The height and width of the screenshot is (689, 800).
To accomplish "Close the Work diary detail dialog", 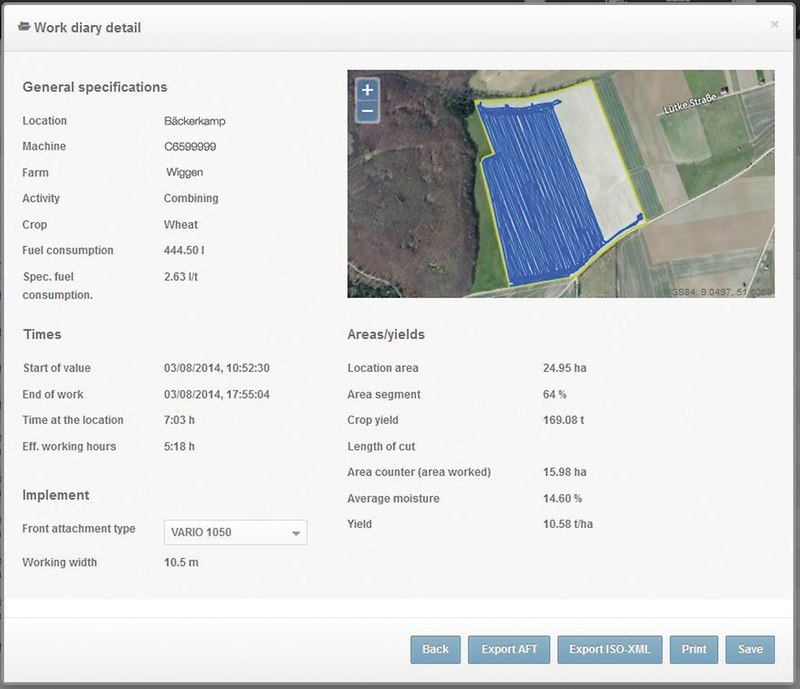I will 774,25.
